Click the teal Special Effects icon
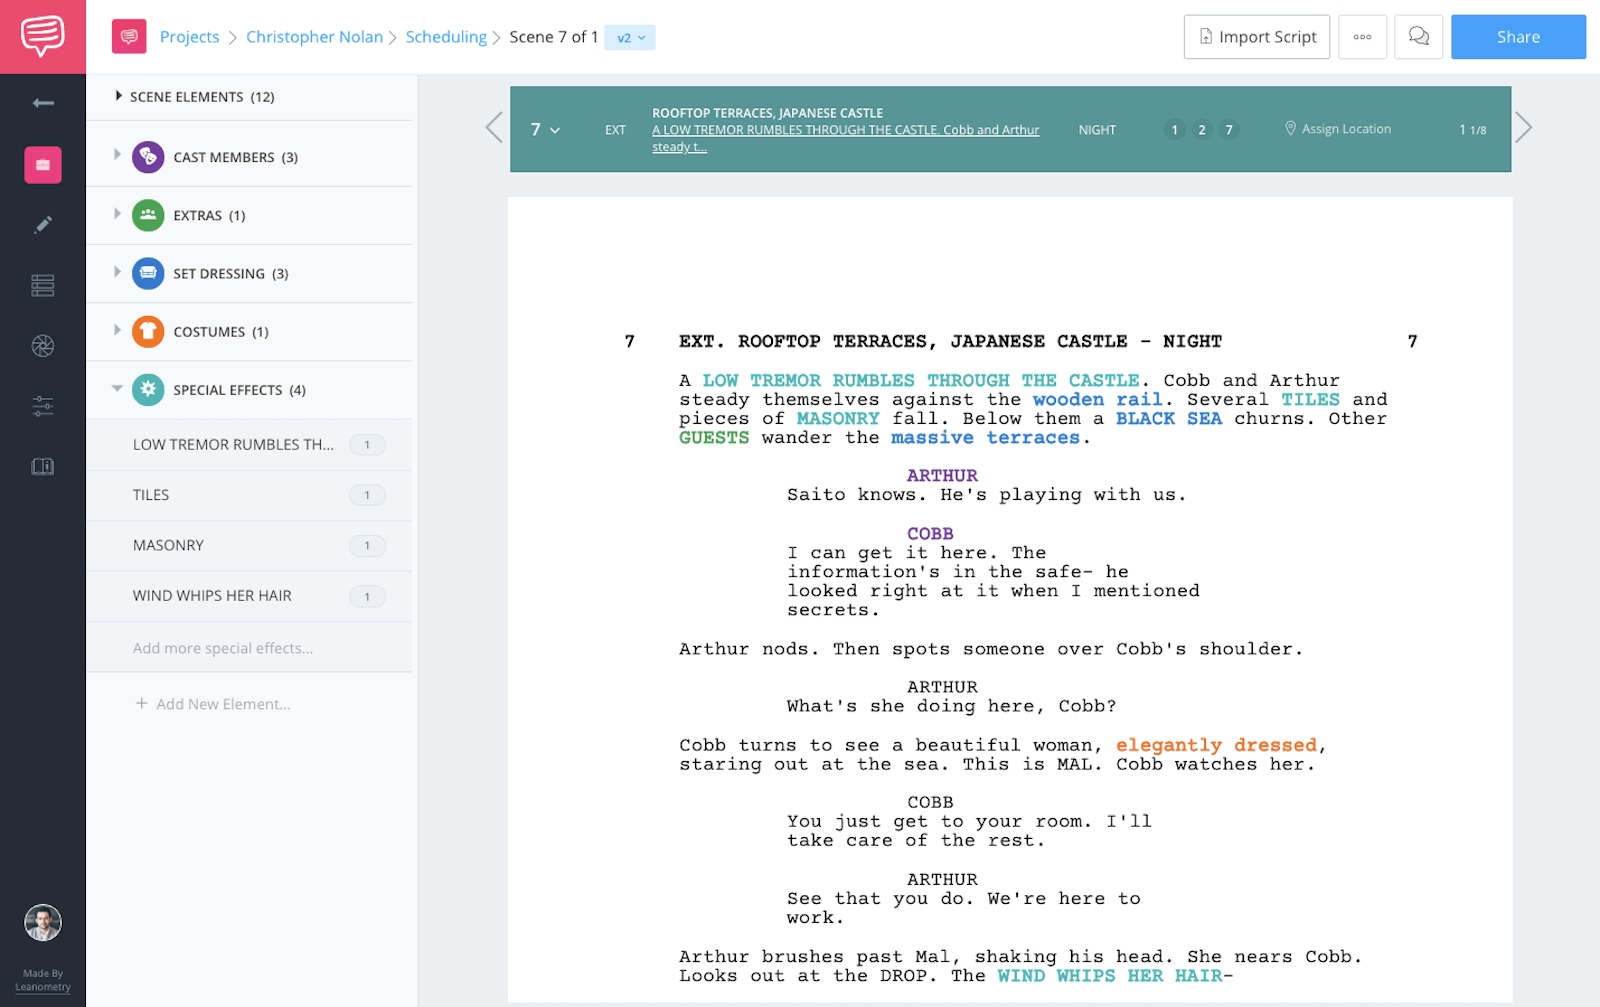 pyautogui.click(x=148, y=390)
